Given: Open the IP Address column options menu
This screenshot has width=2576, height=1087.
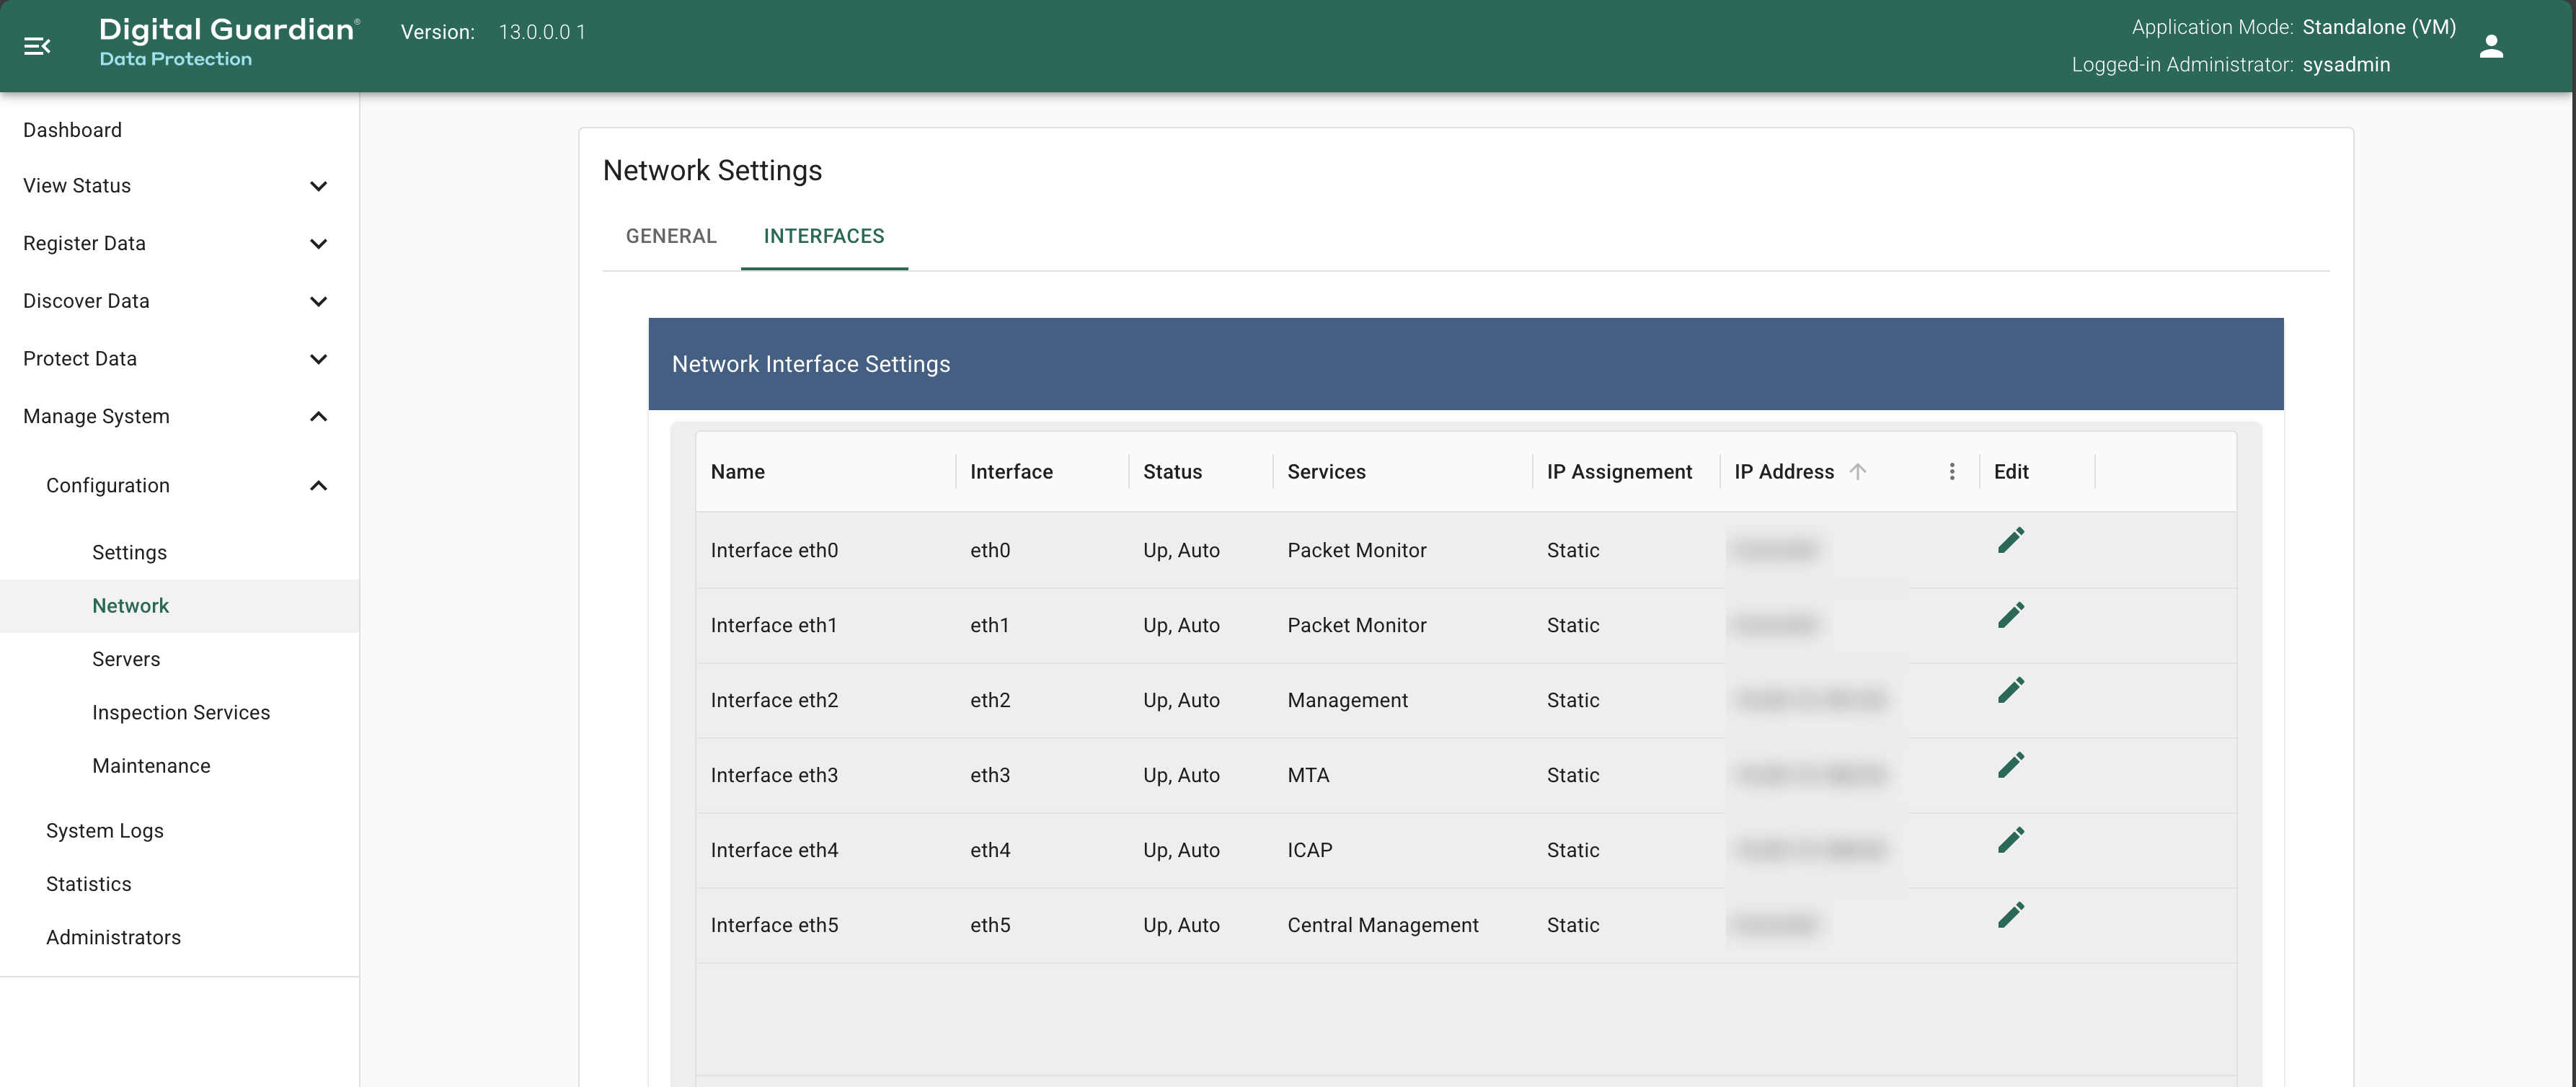Looking at the screenshot, I should coord(1951,472).
